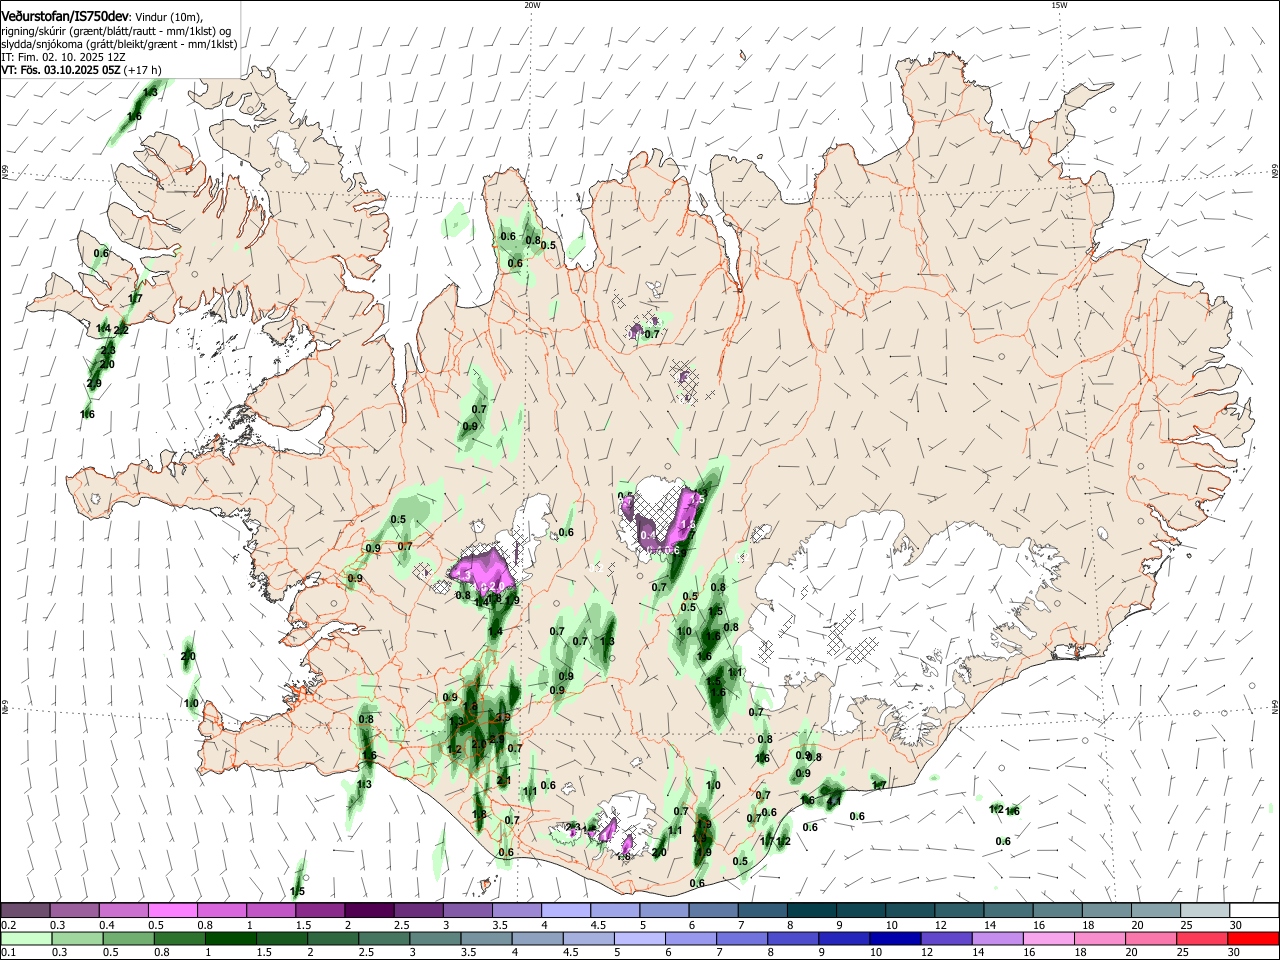
Task: Click the "20W" longitude label
Action: point(532,5)
